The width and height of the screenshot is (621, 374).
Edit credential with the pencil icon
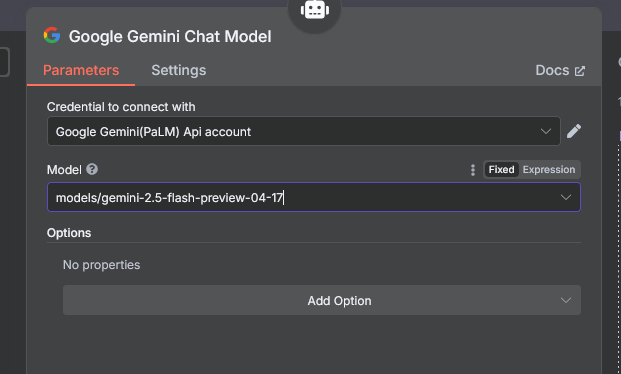click(574, 131)
